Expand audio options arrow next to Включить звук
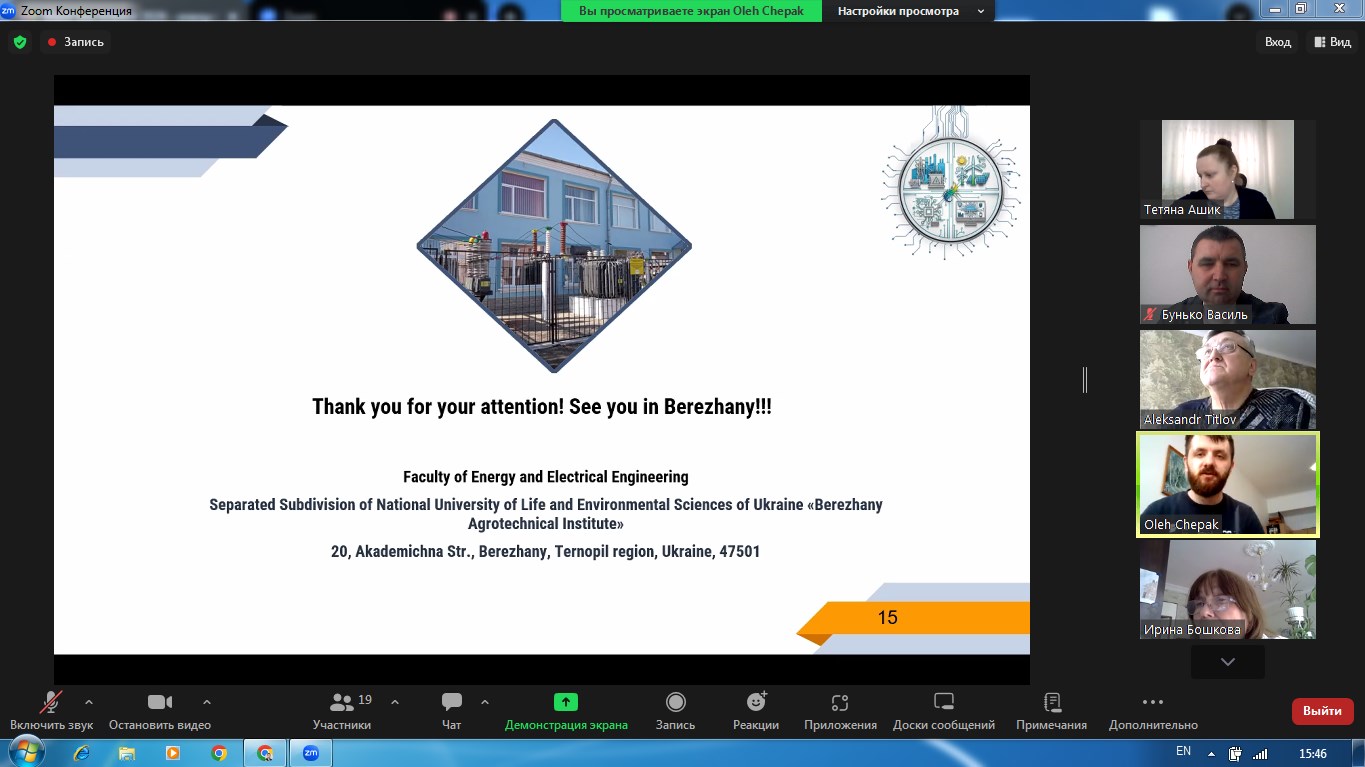The image size is (1365, 767). tap(89, 702)
